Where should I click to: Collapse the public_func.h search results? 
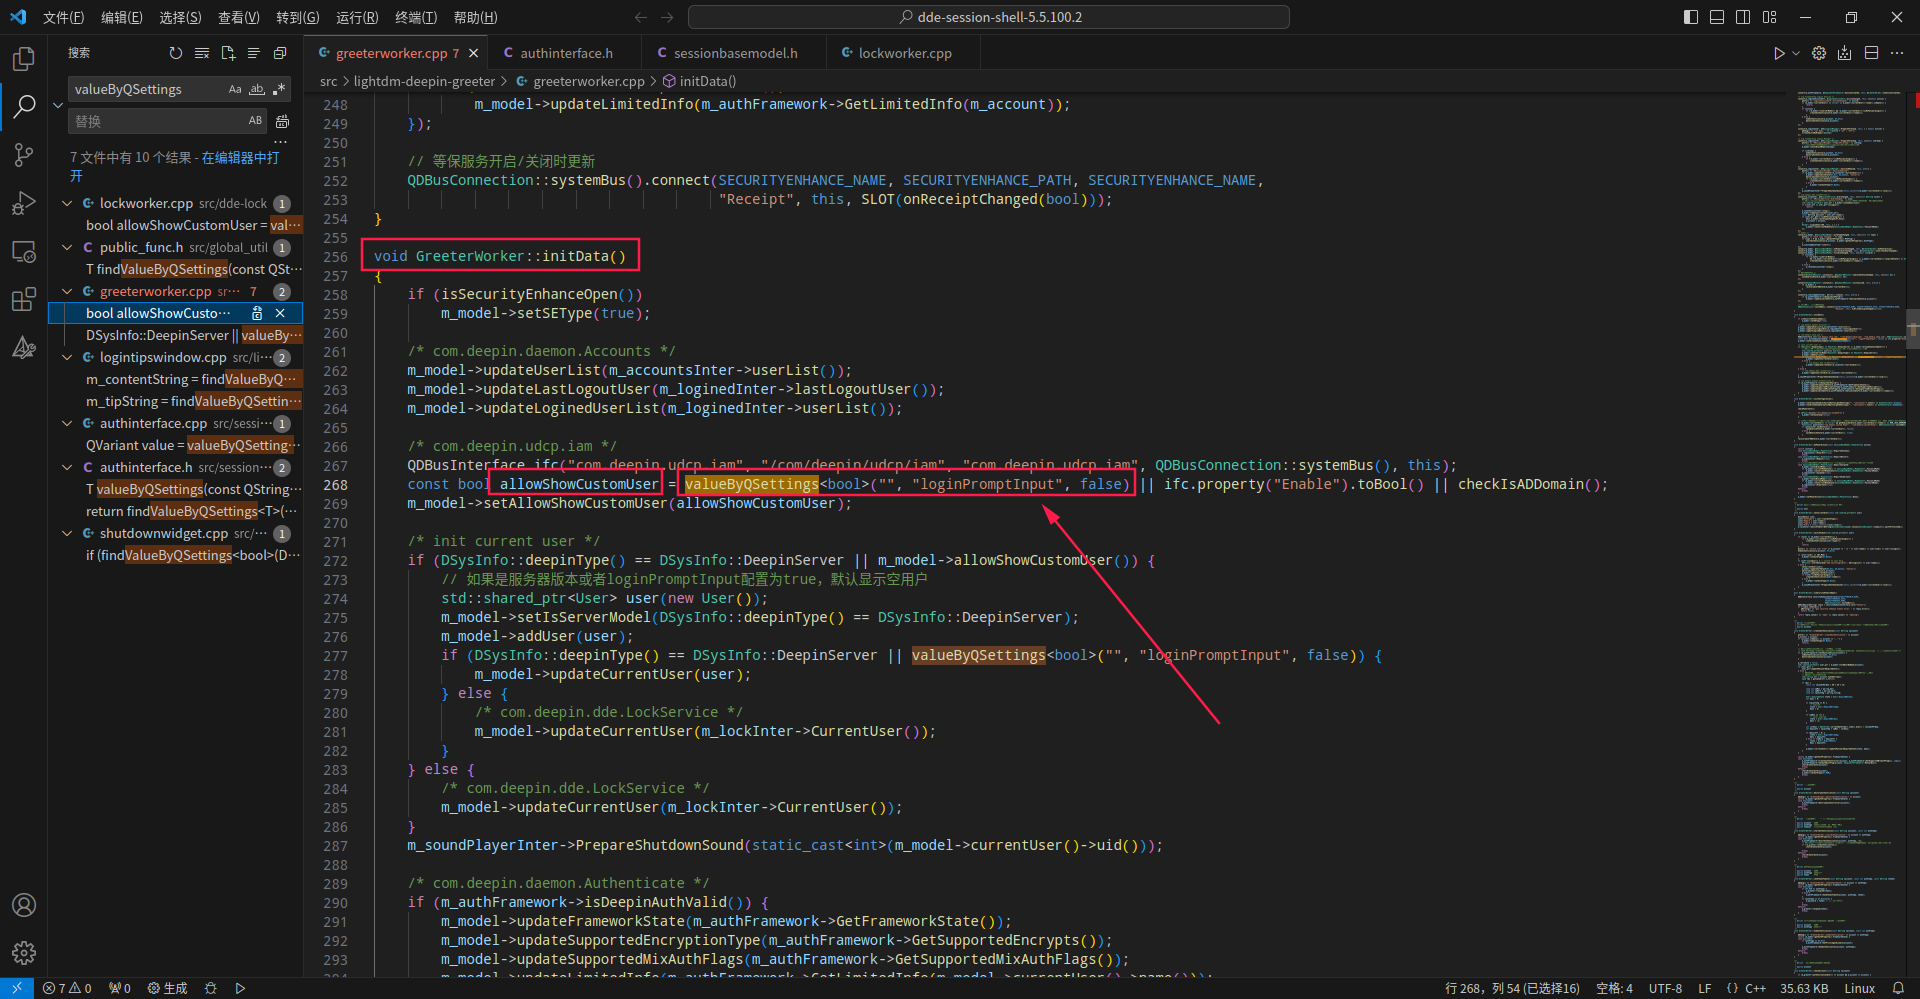click(x=67, y=247)
